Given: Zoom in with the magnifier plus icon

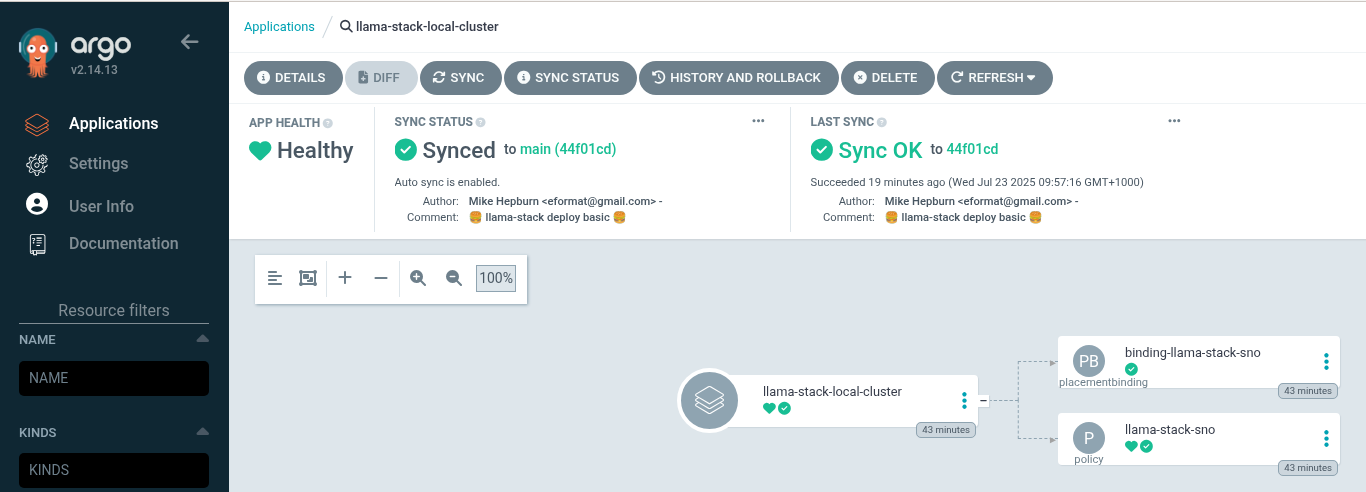Looking at the screenshot, I should click(x=418, y=278).
